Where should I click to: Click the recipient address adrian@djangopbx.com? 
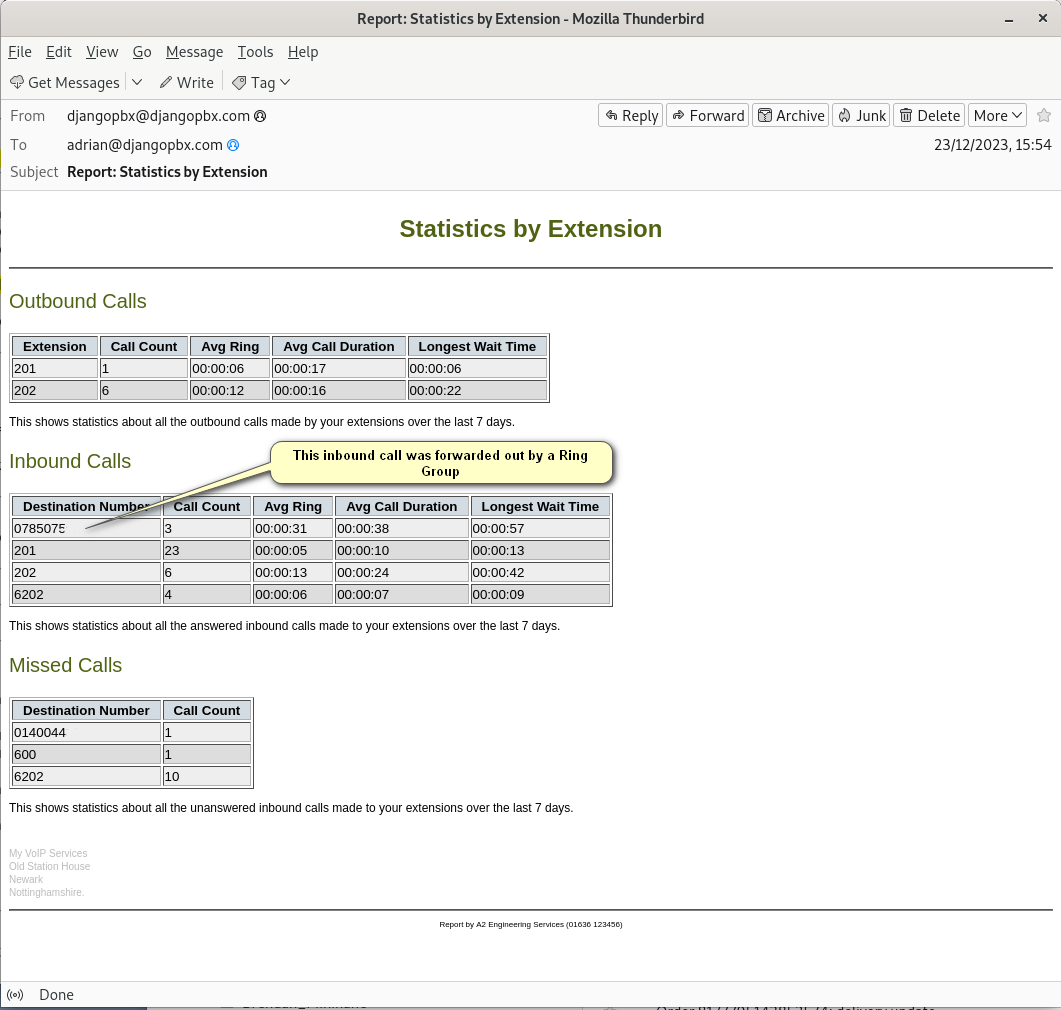[x=144, y=145]
